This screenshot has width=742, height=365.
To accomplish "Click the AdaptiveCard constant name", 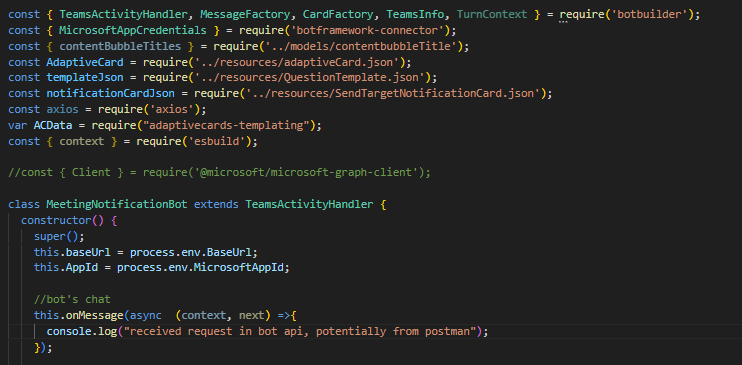I will tap(85, 62).
